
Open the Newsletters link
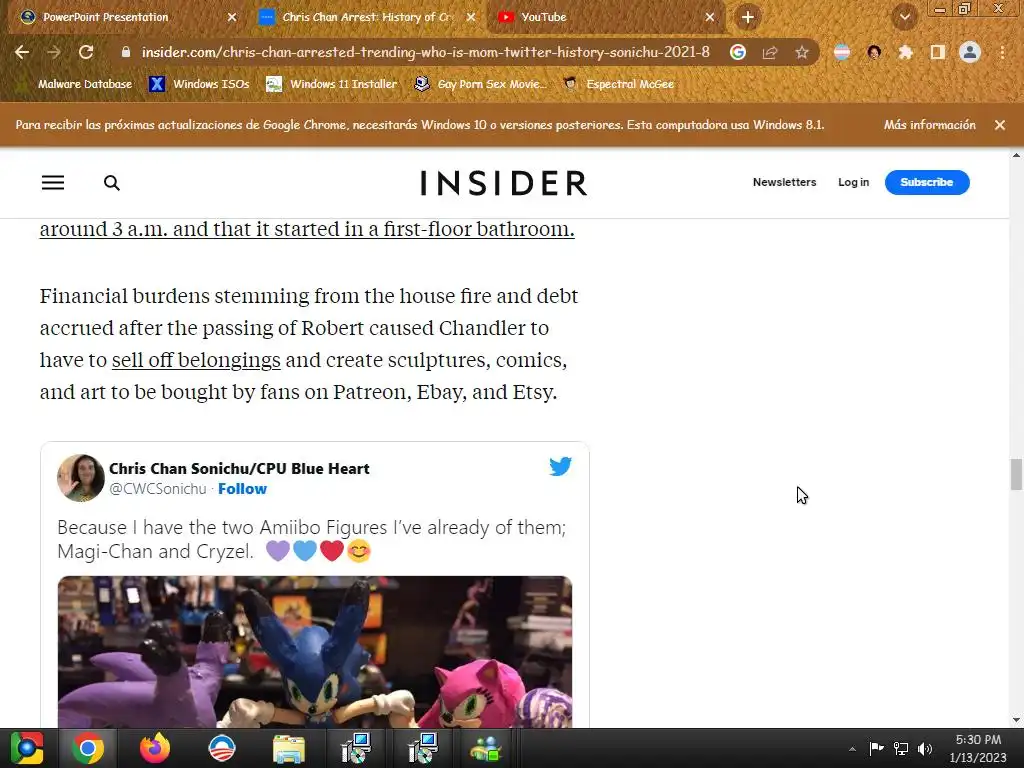(784, 182)
